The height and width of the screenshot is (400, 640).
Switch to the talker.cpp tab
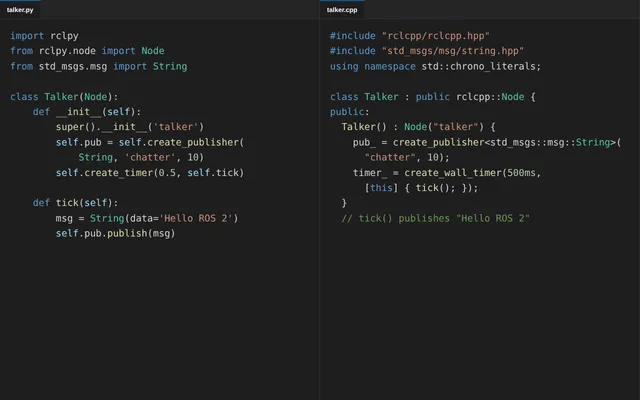point(342,10)
